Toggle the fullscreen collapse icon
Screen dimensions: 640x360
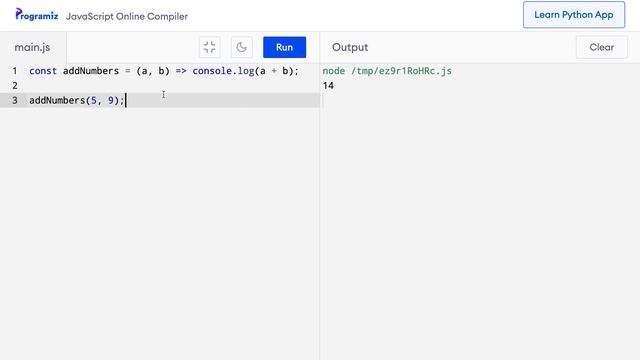pyautogui.click(x=209, y=47)
